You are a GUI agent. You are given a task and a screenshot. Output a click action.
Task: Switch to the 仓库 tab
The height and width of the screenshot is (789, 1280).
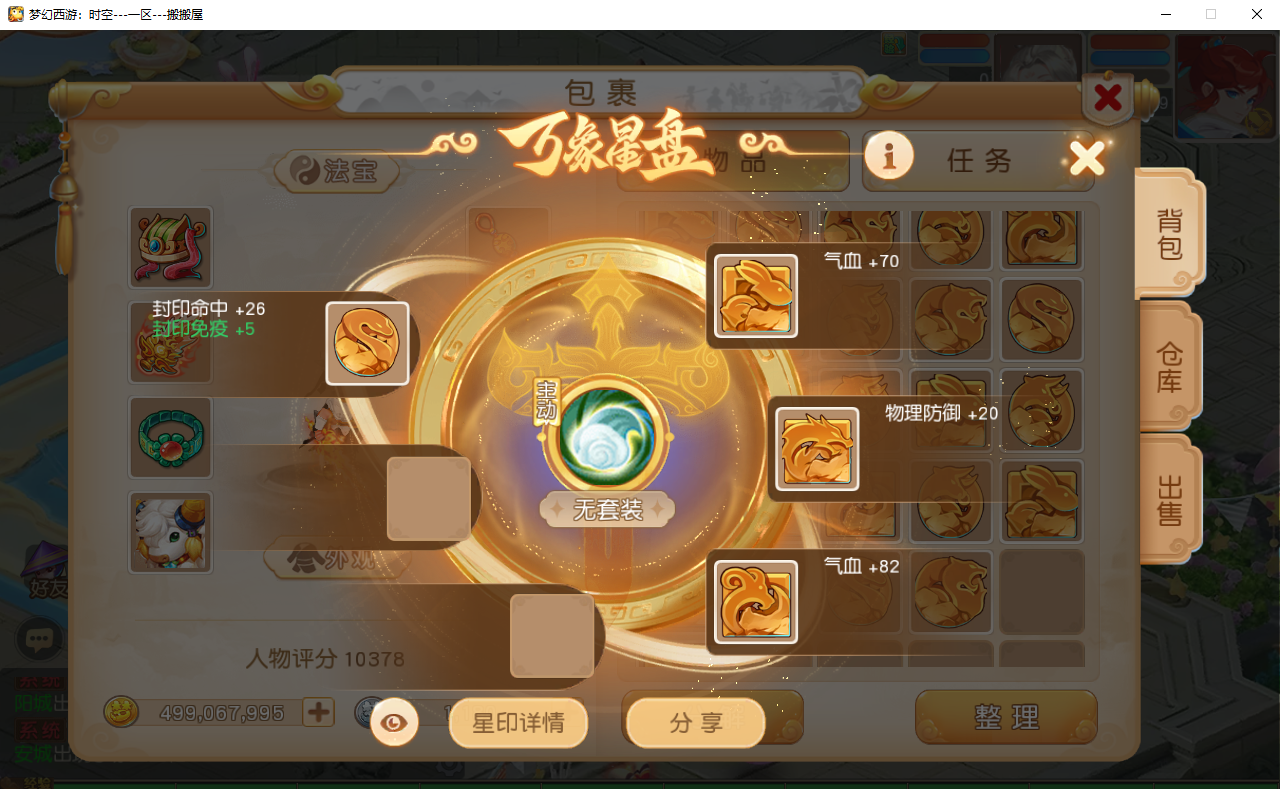click(1169, 367)
